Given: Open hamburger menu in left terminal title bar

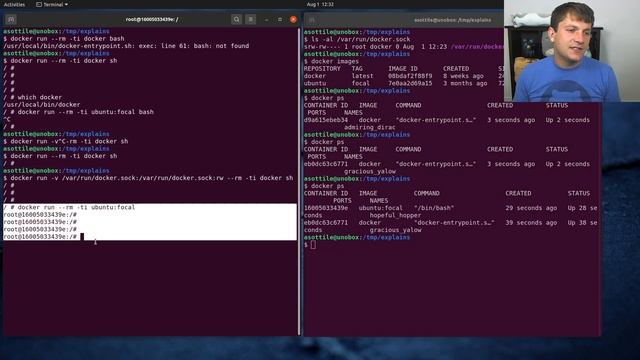Looking at the screenshot, I should click(251, 19).
